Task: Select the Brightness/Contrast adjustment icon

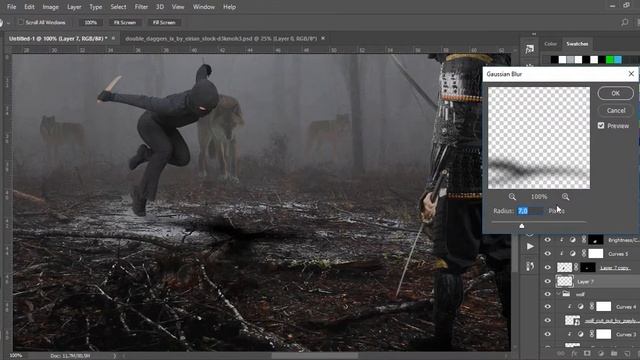Action: (x=573, y=240)
